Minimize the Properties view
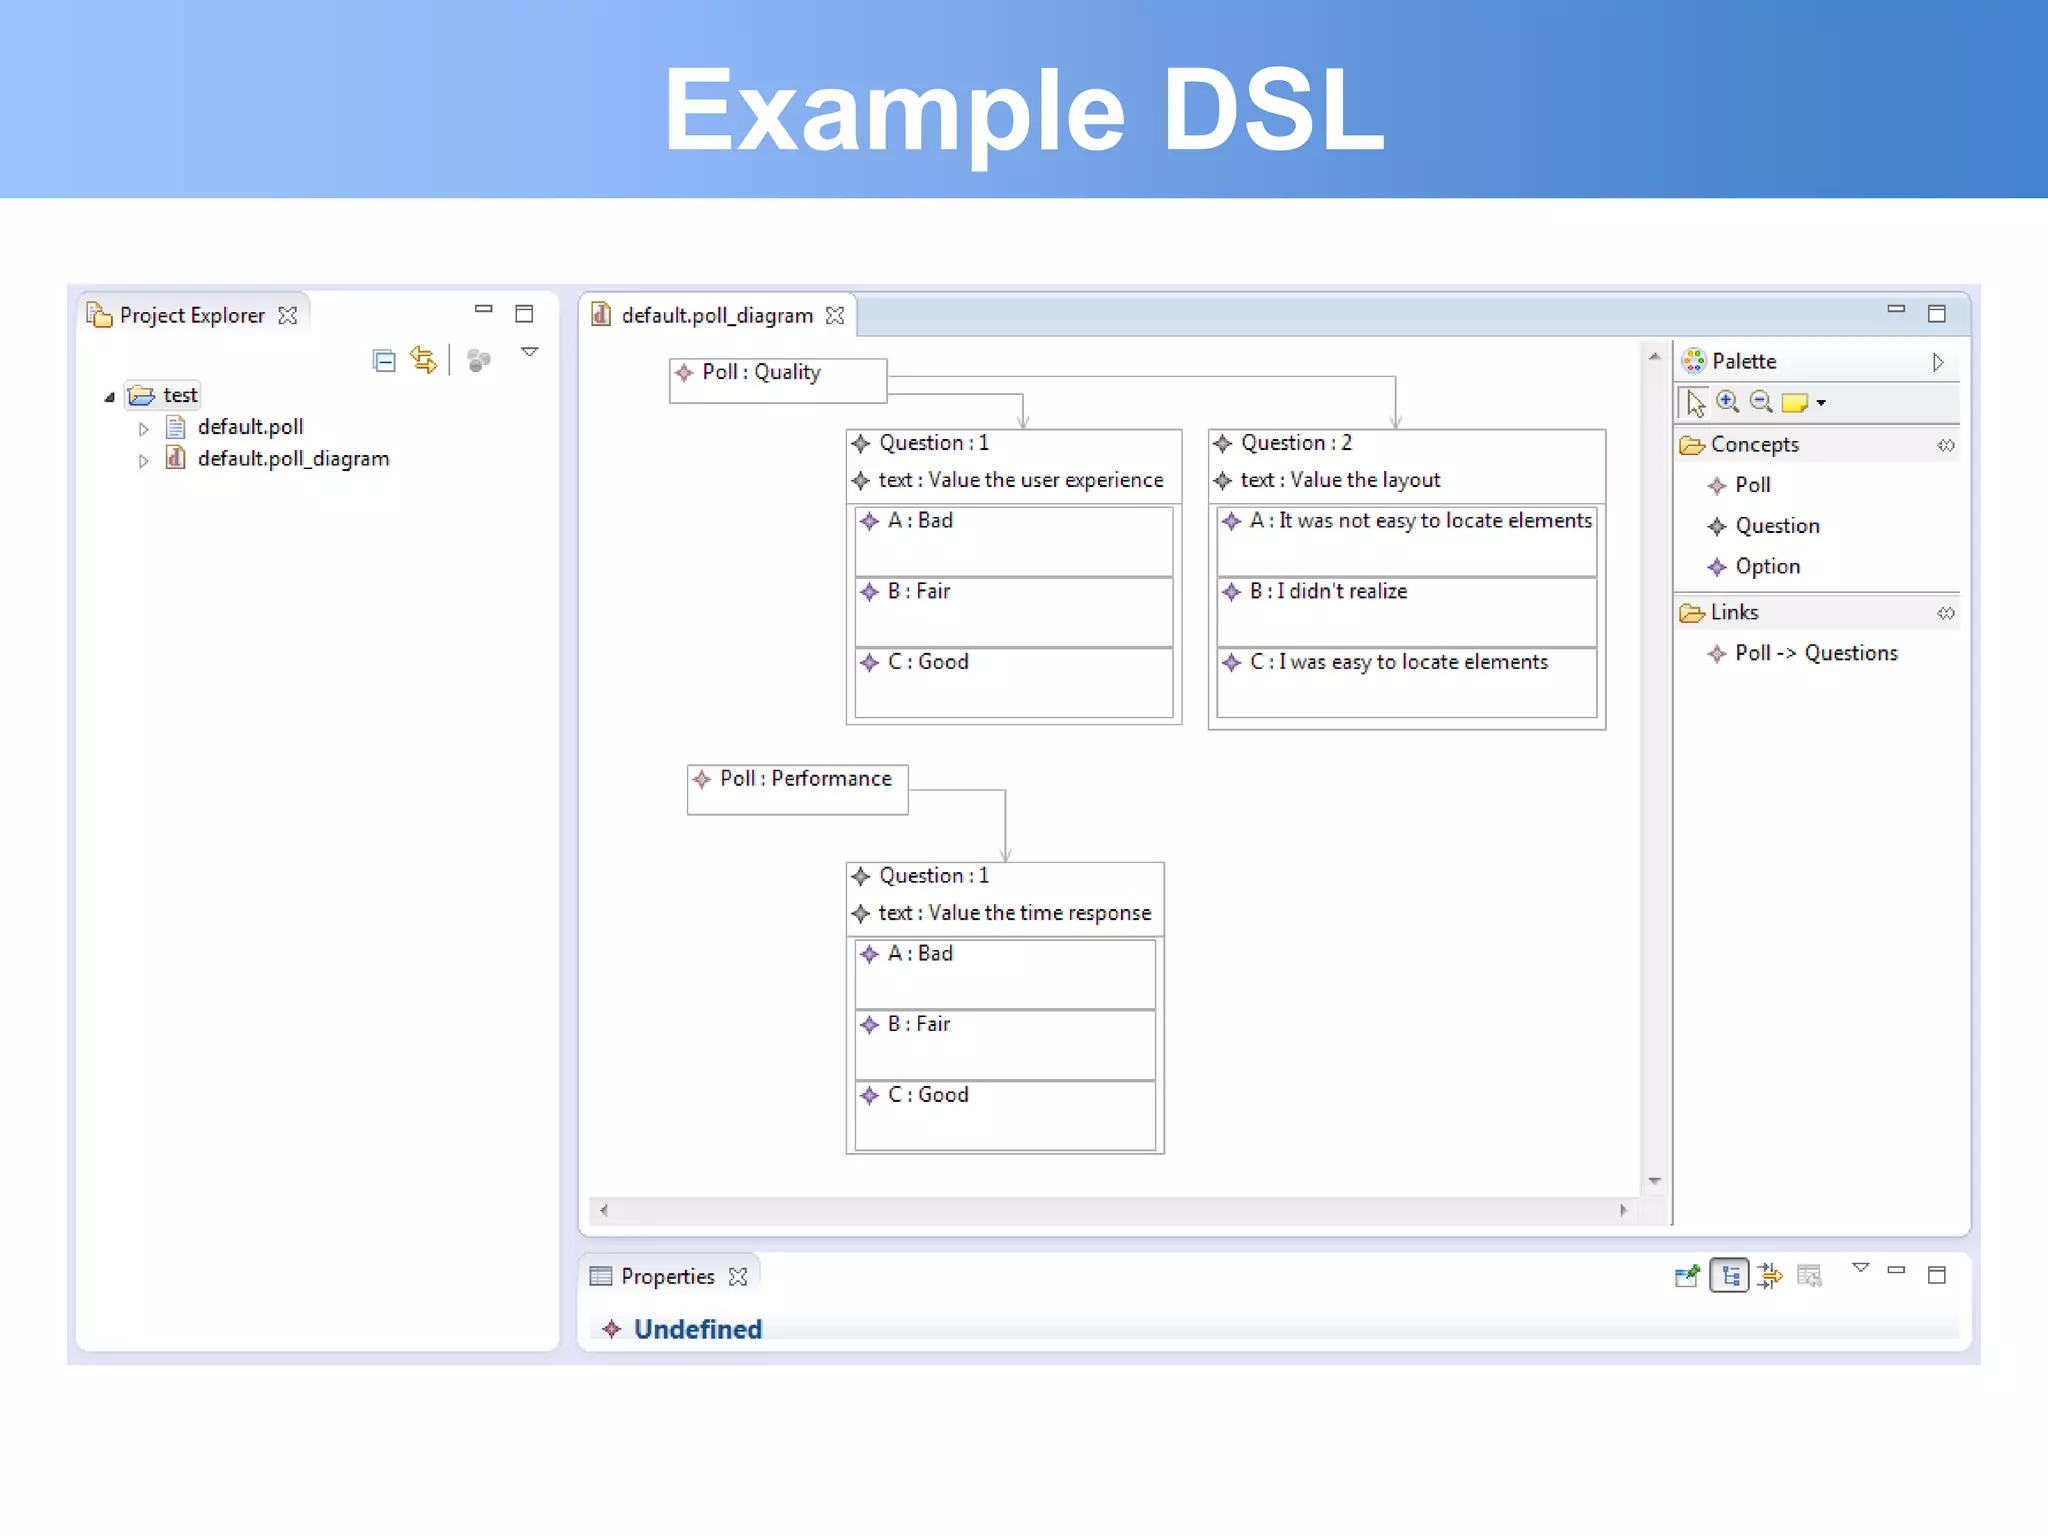 1896,1270
